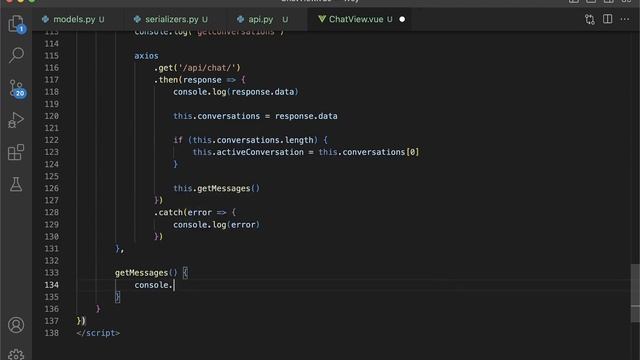This screenshot has width=640, height=360.
Task: Click this.getMessages() call on line 126
Action: 216,189
